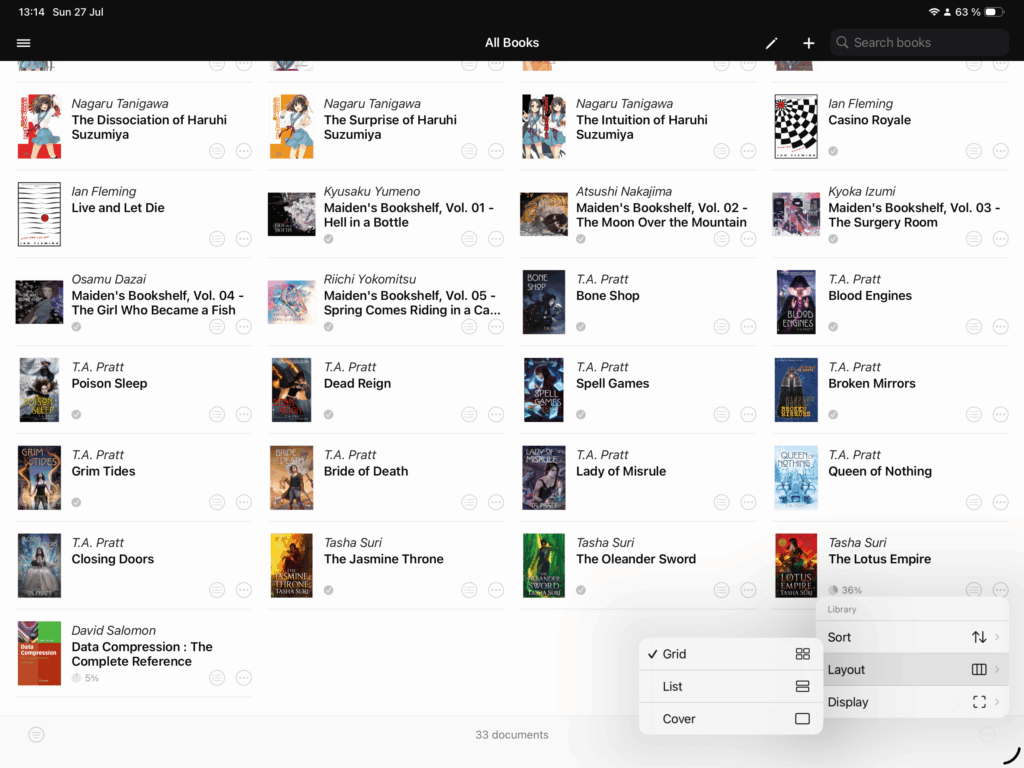Image resolution: width=1024 pixels, height=768 pixels.
Task: Open list icon for Bone Shop
Action: tap(722, 327)
